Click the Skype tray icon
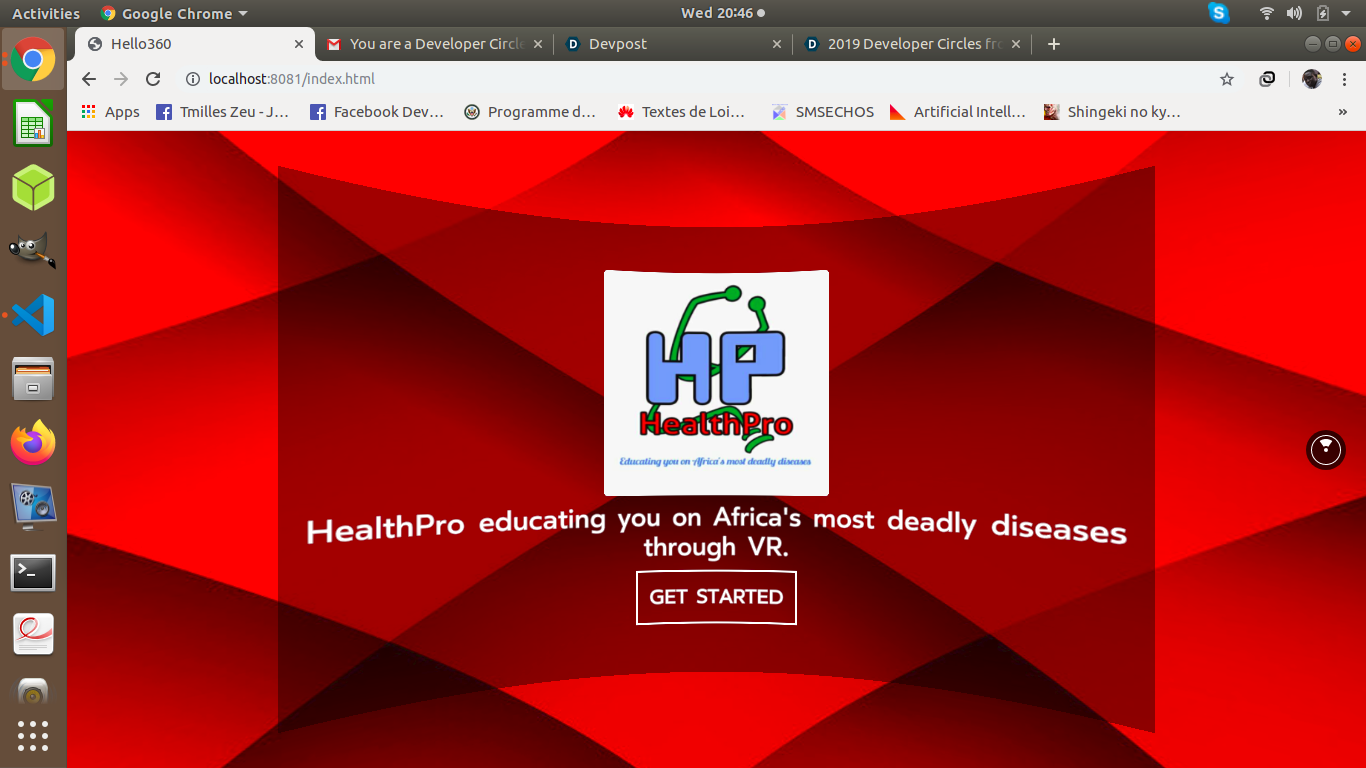The height and width of the screenshot is (768, 1366). pyautogui.click(x=1218, y=13)
